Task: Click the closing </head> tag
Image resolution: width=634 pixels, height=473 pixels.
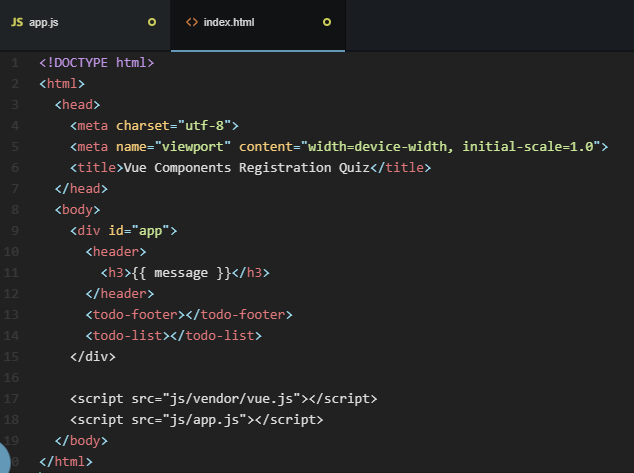Action: click(x=81, y=189)
